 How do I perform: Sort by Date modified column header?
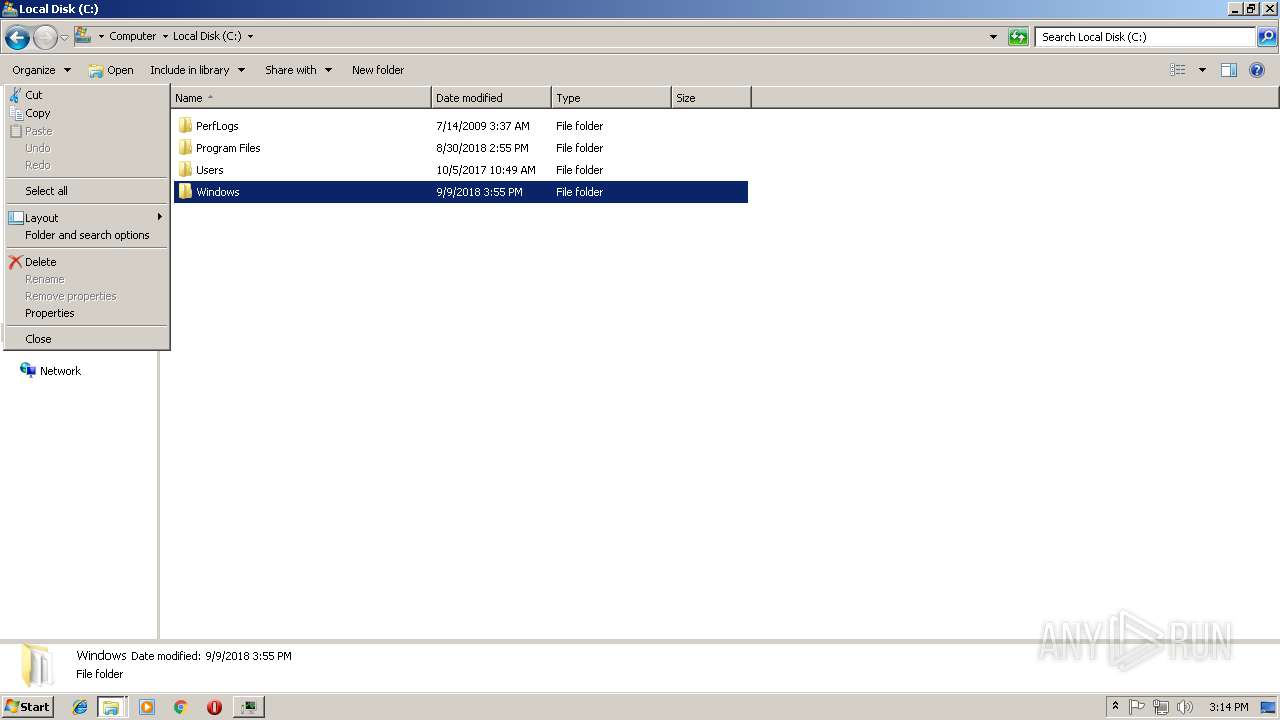(x=491, y=98)
